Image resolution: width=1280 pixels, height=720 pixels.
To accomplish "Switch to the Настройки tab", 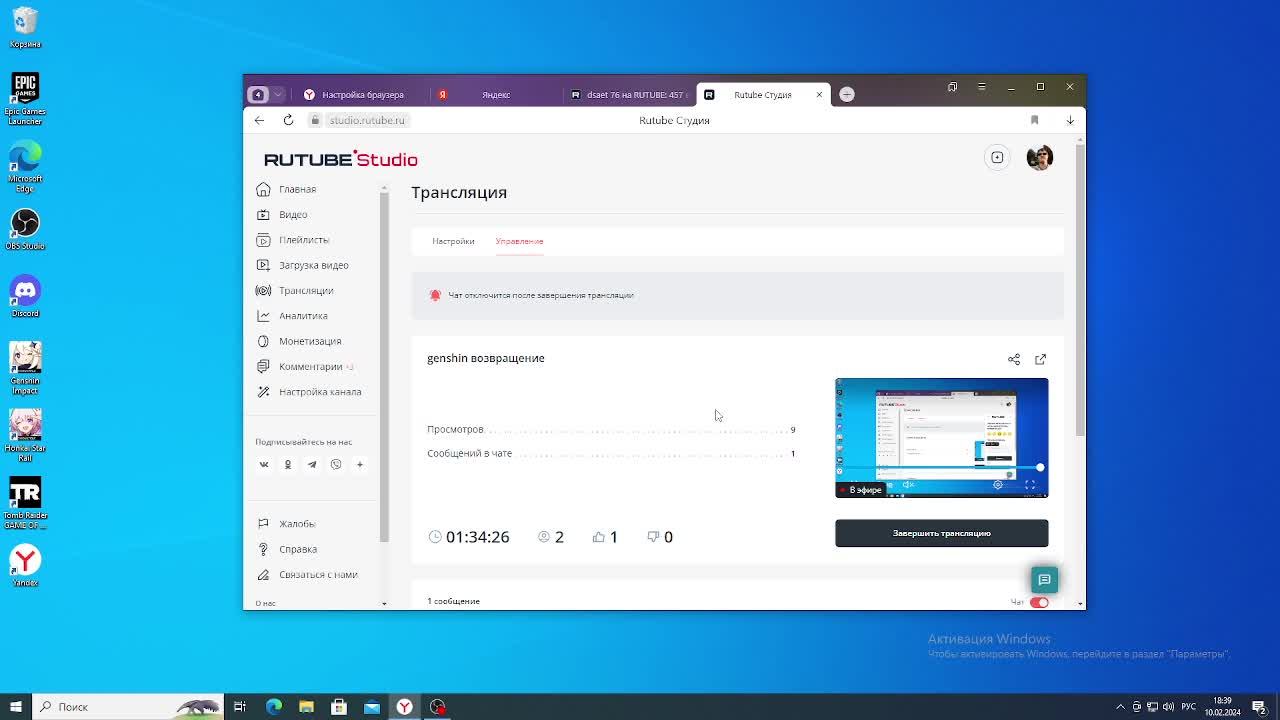I will (453, 241).
